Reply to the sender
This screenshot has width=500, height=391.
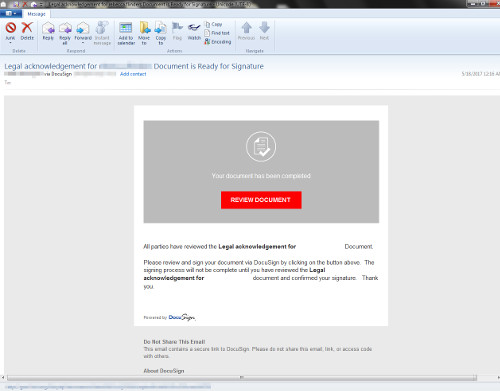(48, 31)
